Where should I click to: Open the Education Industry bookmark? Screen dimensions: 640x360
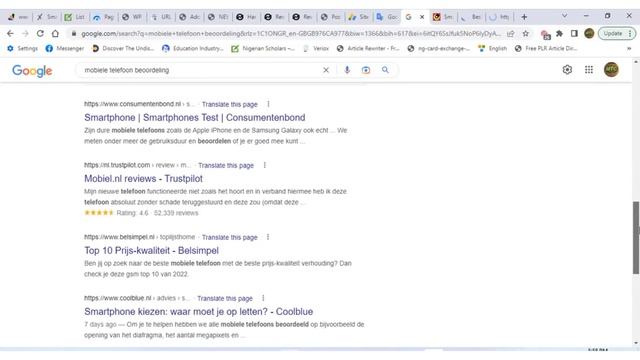click(x=193, y=48)
